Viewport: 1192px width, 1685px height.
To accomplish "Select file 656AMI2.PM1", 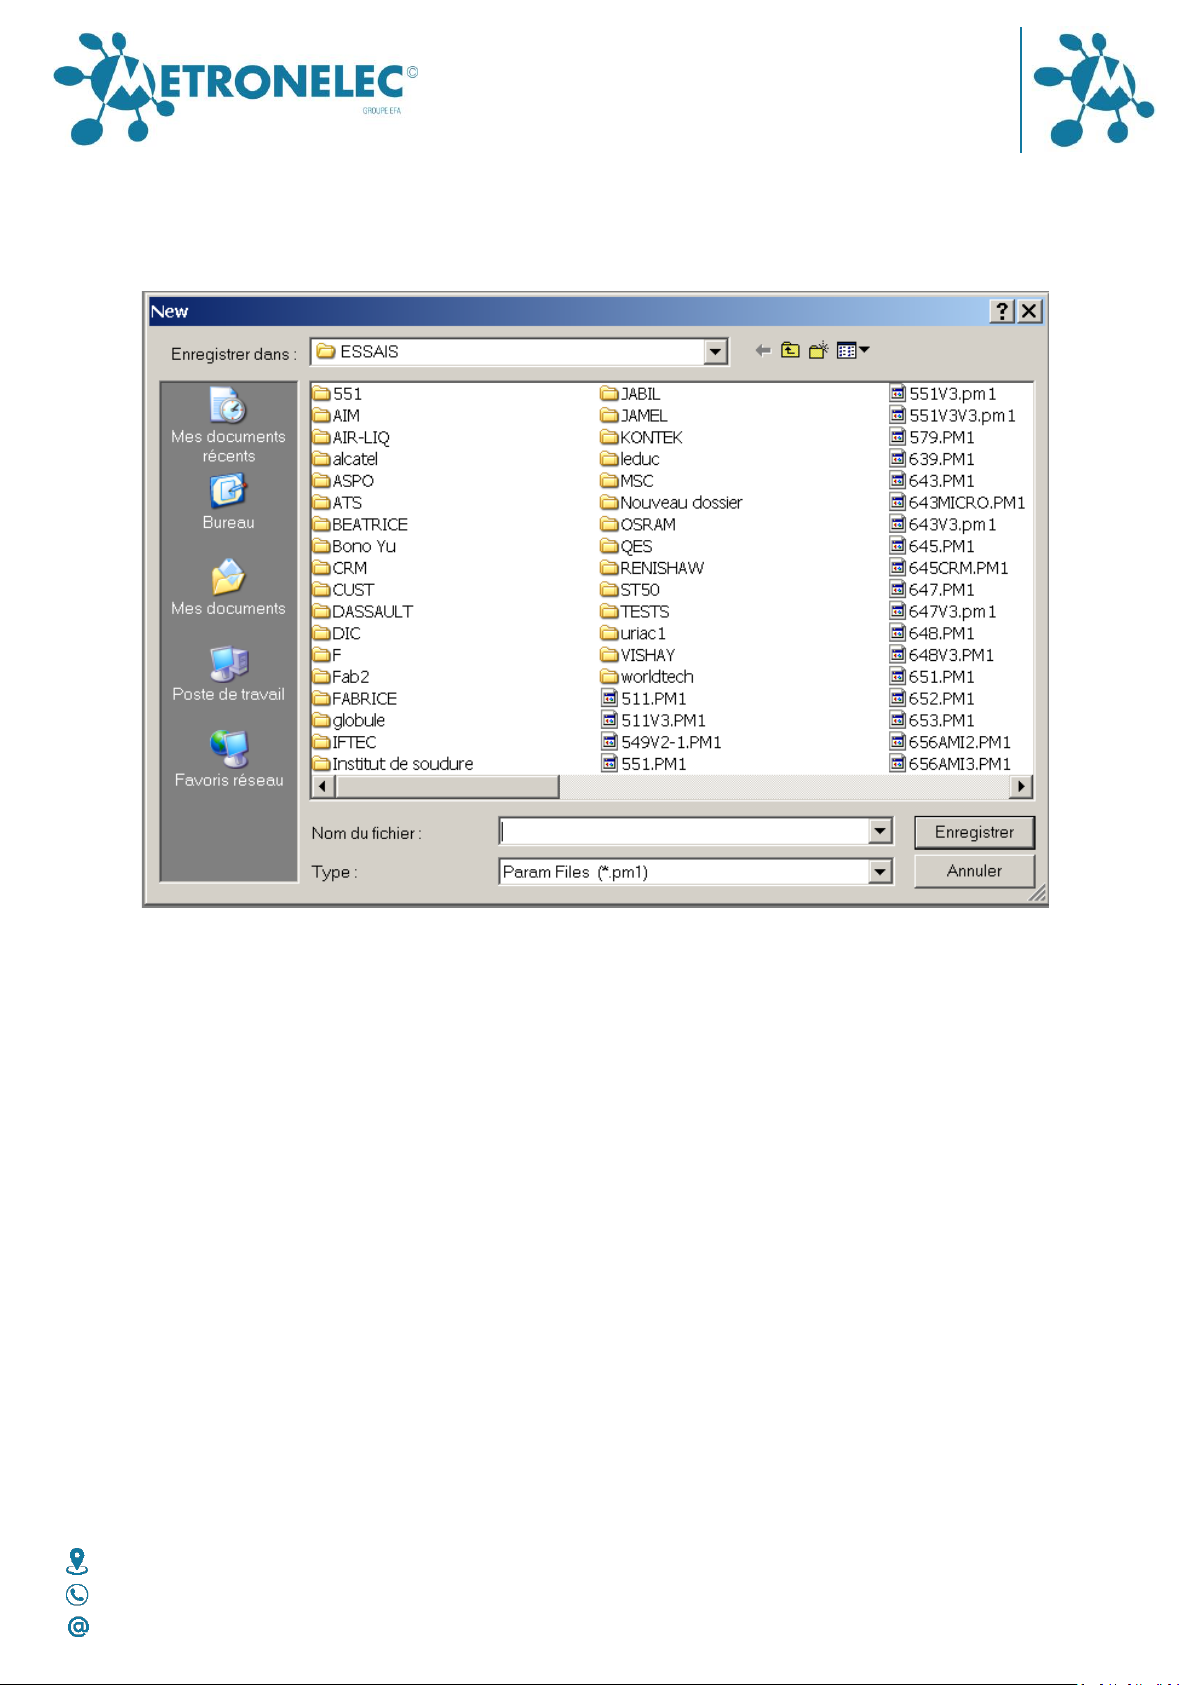I will [950, 742].
